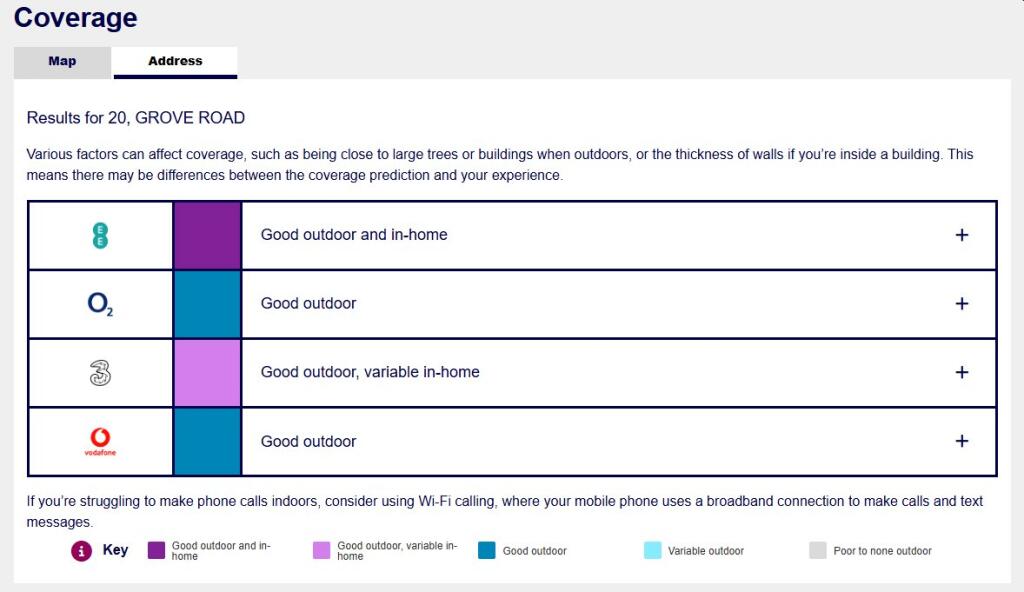The width and height of the screenshot is (1024, 592).
Task: Expand the EE coverage details
Action: pyautogui.click(x=962, y=235)
